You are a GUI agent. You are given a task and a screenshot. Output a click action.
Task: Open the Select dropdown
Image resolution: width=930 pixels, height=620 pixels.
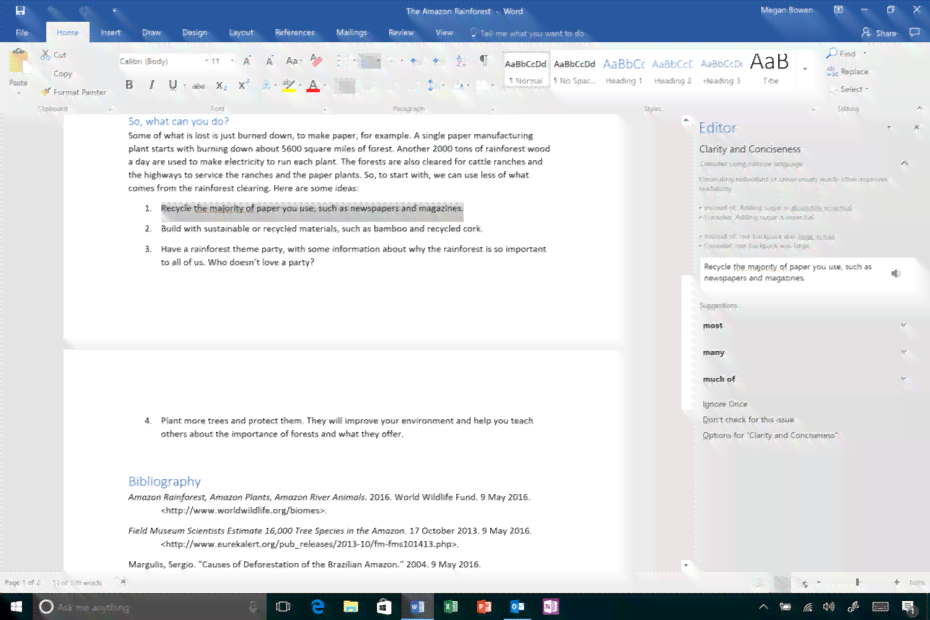click(851, 89)
